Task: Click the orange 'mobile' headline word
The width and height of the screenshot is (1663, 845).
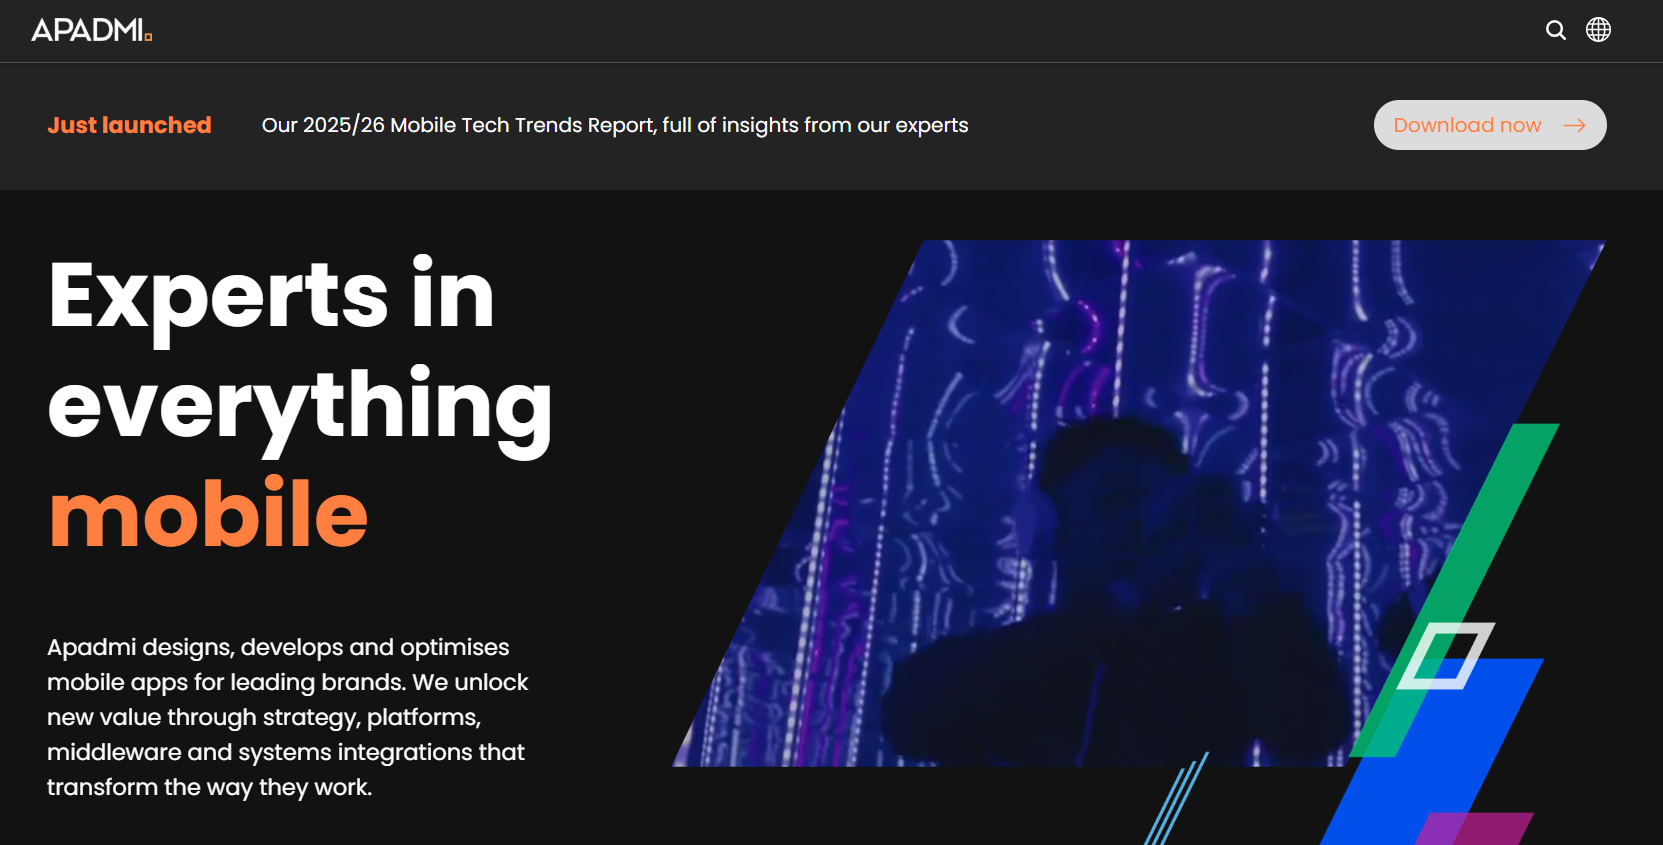Action: (x=208, y=513)
